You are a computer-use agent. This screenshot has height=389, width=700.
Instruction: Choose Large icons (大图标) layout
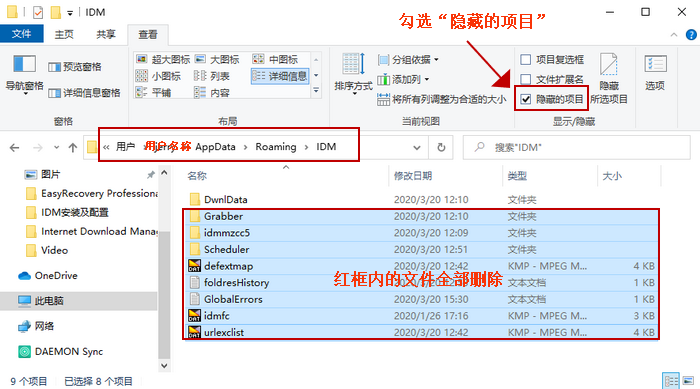tap(217, 59)
